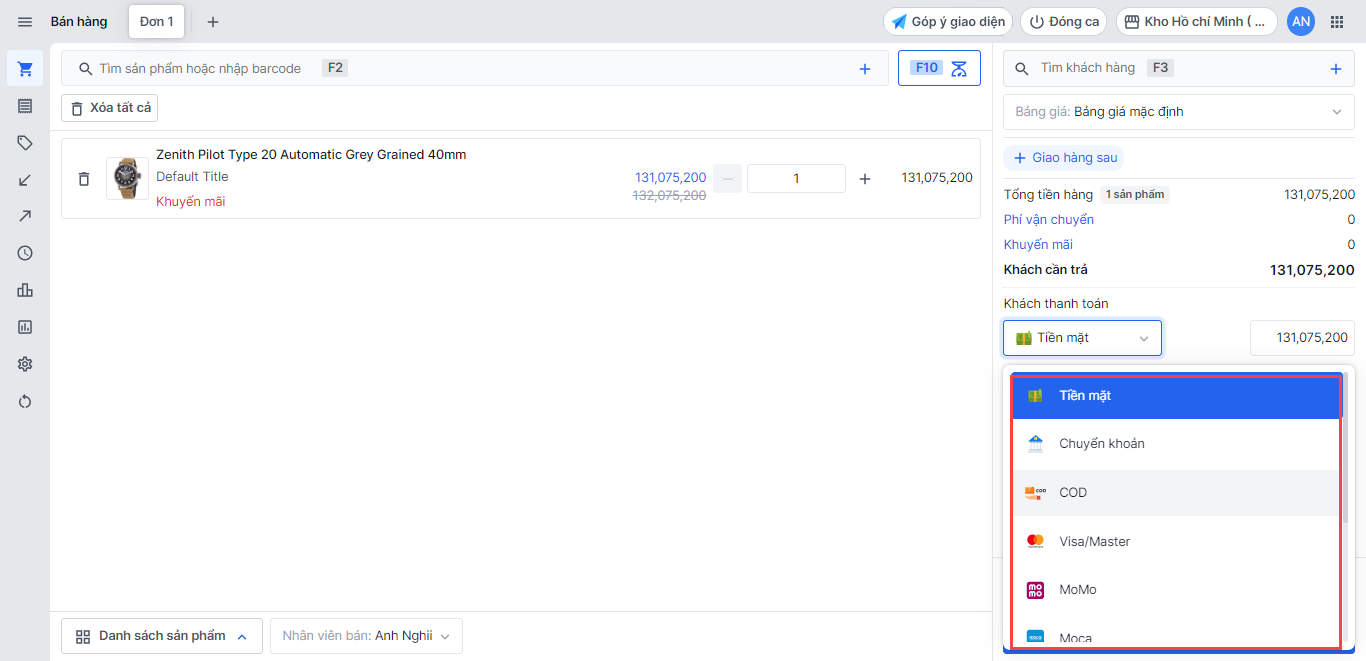Click plus icon in product search bar

pos(865,69)
